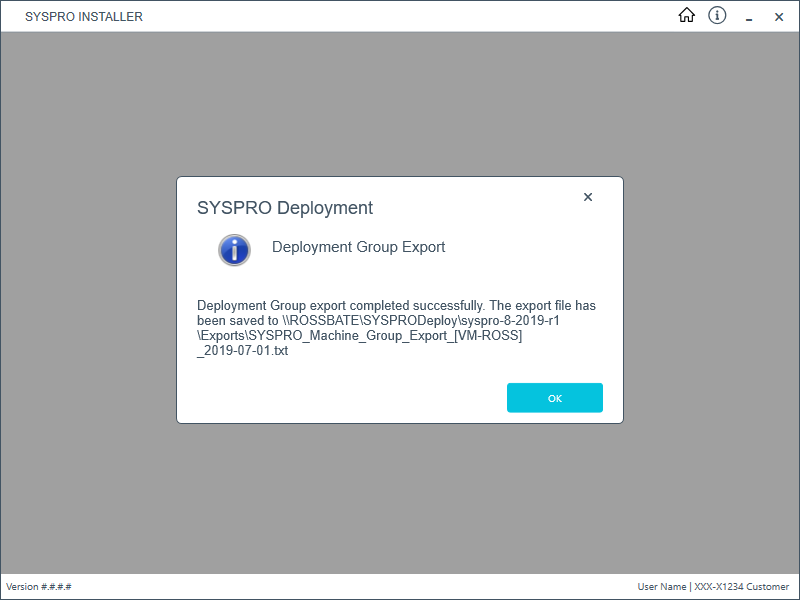Click the SYSPRO INSTALLER window title

click(84, 17)
